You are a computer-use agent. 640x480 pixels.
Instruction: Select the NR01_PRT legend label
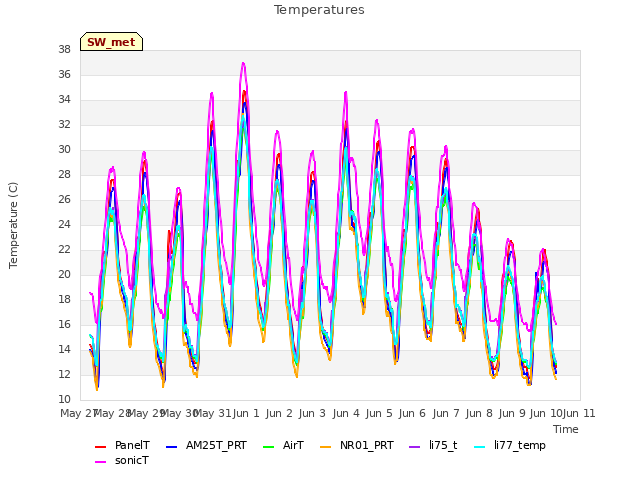[x=367, y=445]
